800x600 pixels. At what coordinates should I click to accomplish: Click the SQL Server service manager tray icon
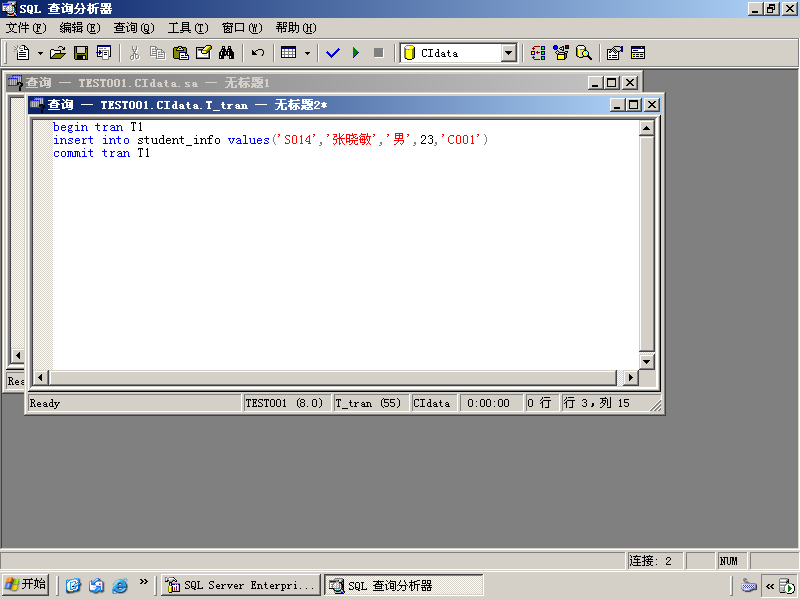(x=787, y=586)
